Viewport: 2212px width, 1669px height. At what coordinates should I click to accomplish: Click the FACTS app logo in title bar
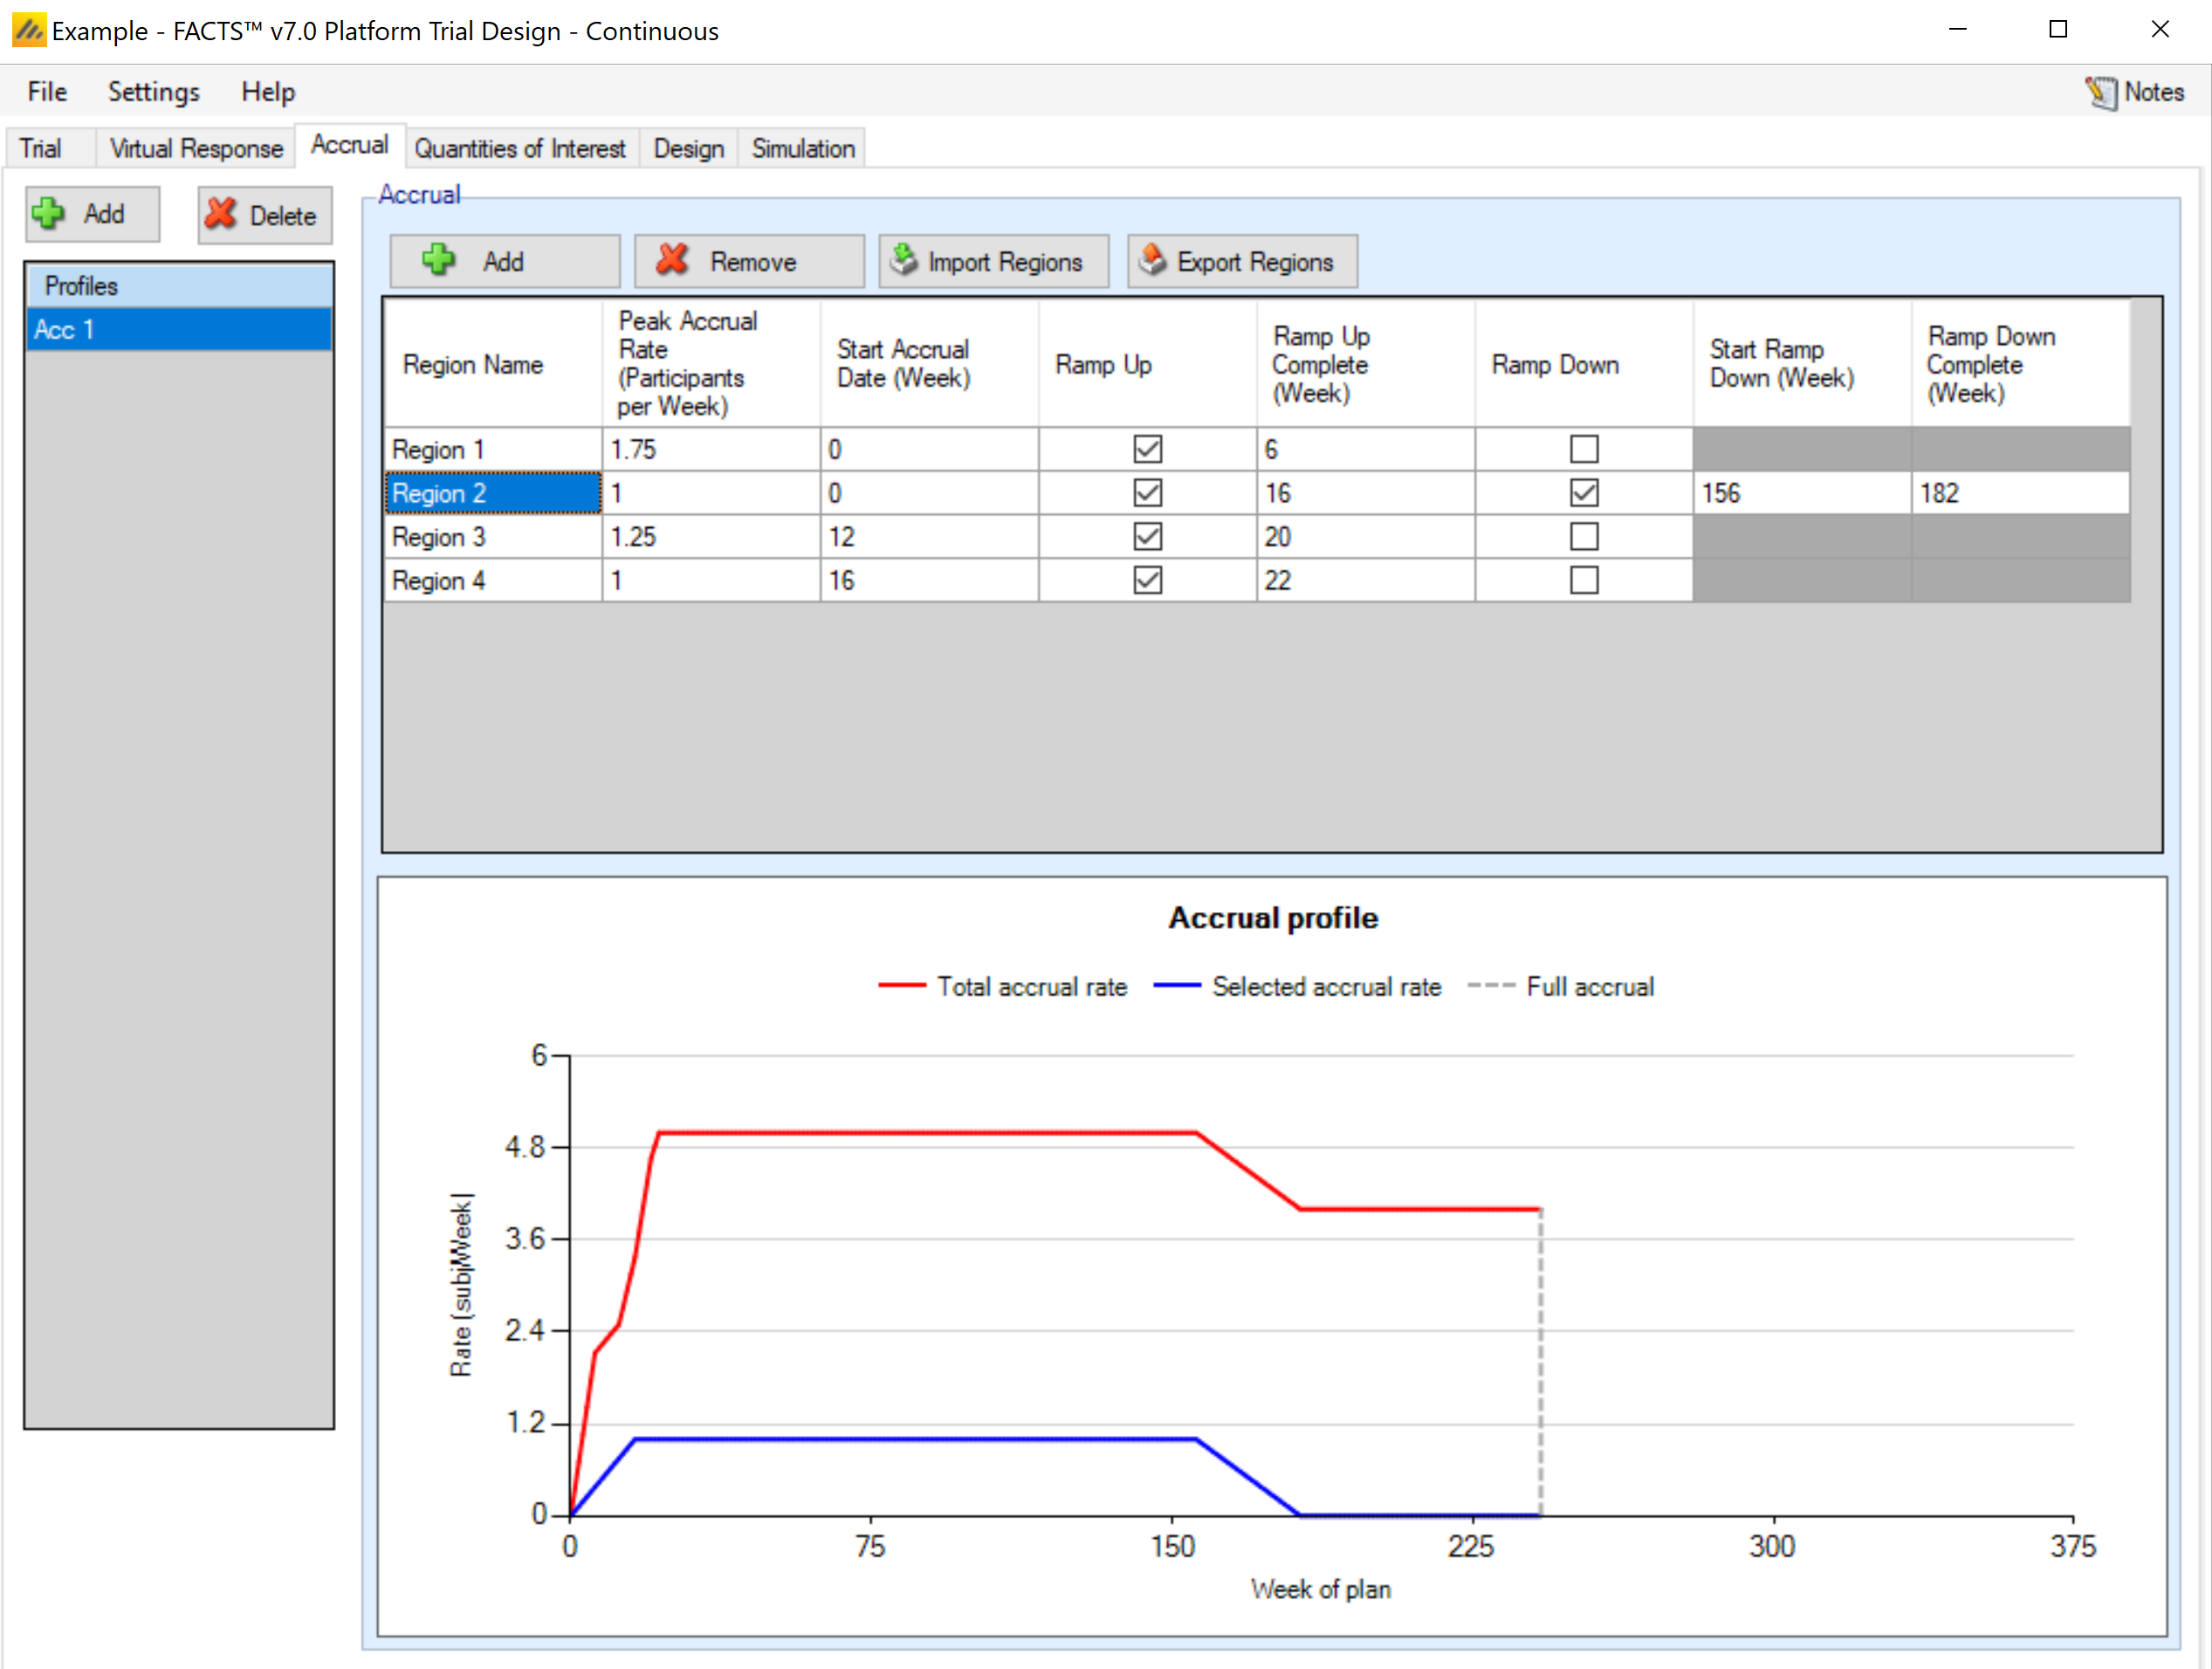[x=28, y=30]
